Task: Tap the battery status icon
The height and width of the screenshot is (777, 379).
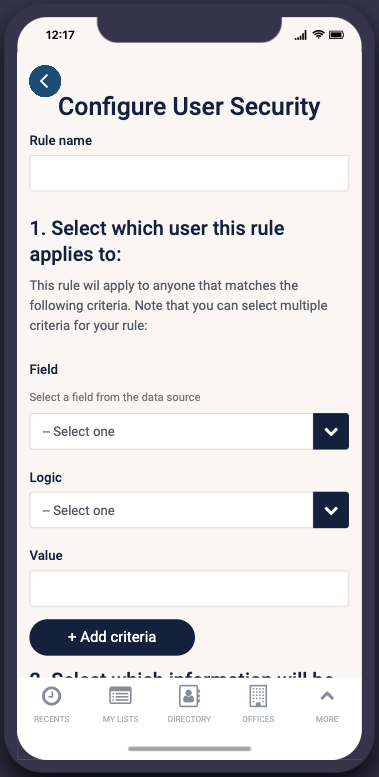Action: point(336,35)
